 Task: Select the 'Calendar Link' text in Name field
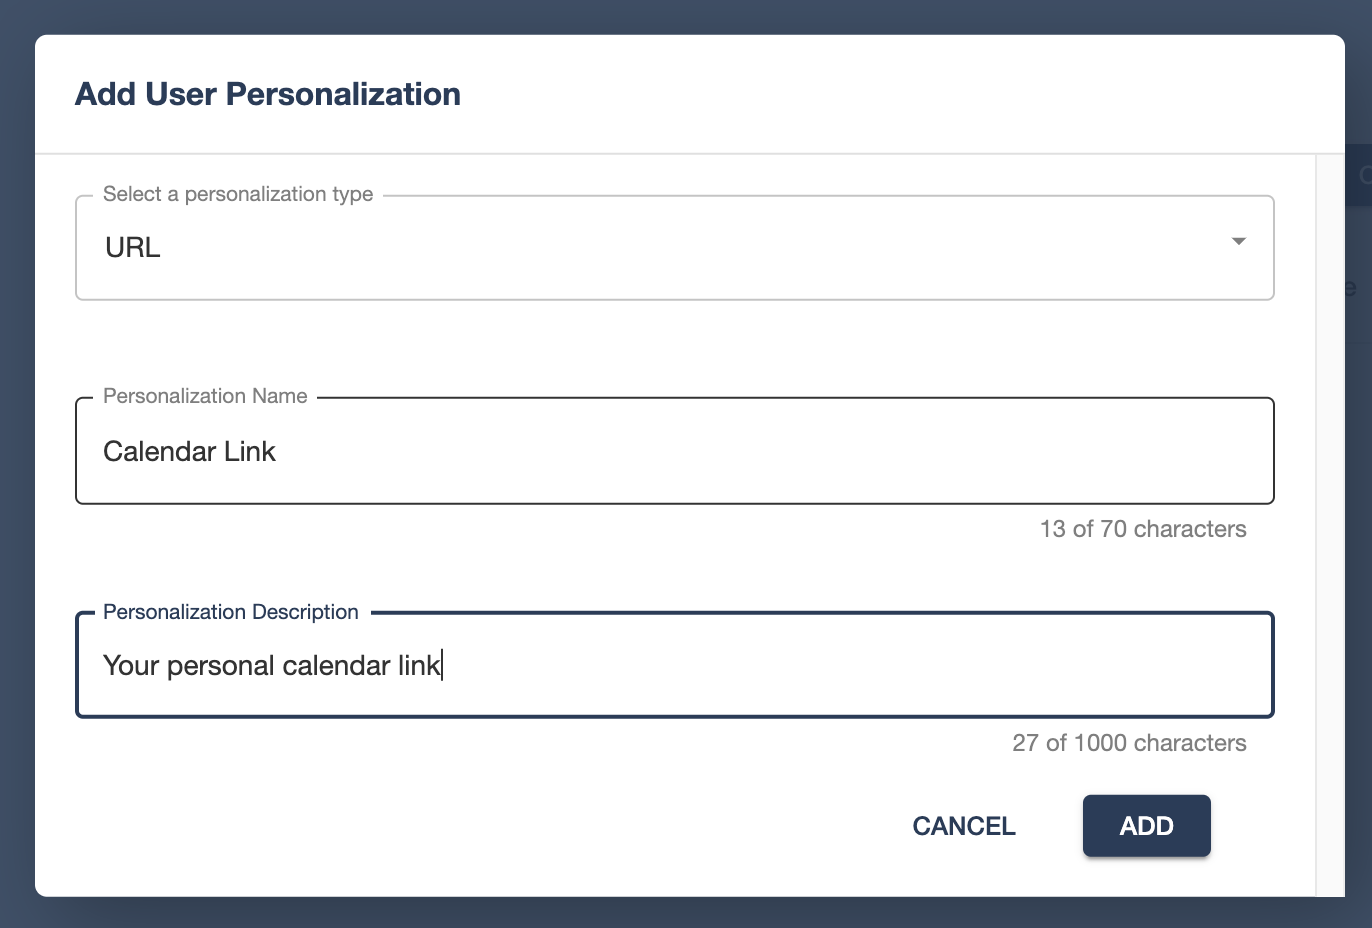pos(189,451)
